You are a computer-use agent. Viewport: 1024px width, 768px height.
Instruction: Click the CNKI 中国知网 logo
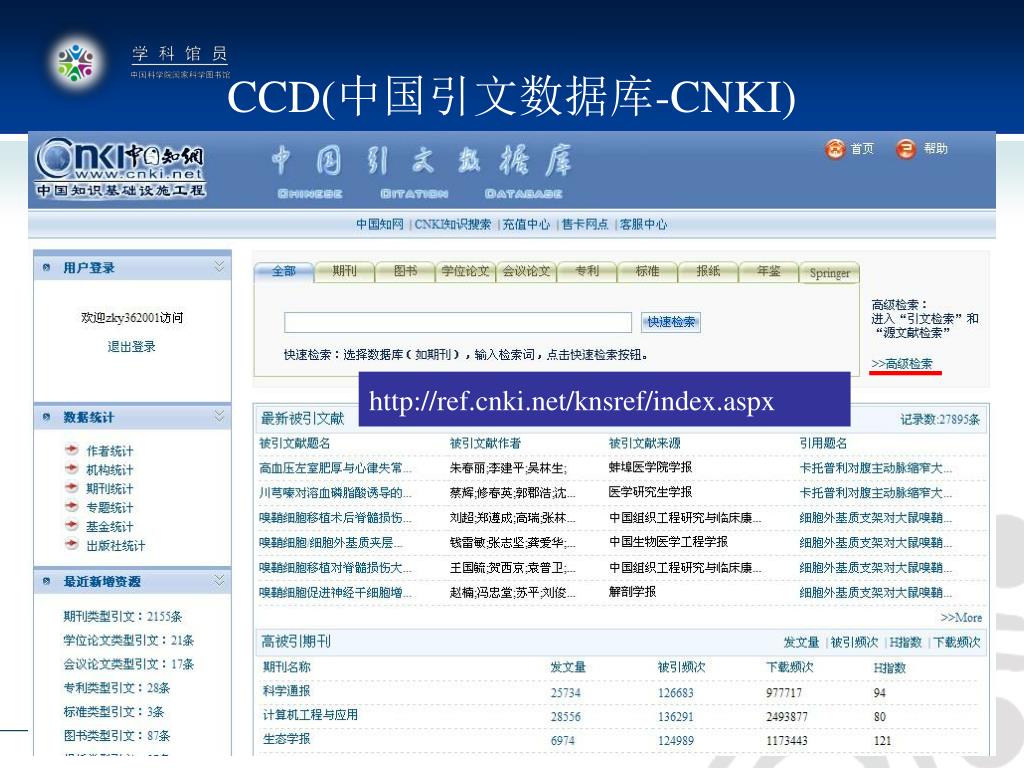(x=120, y=167)
